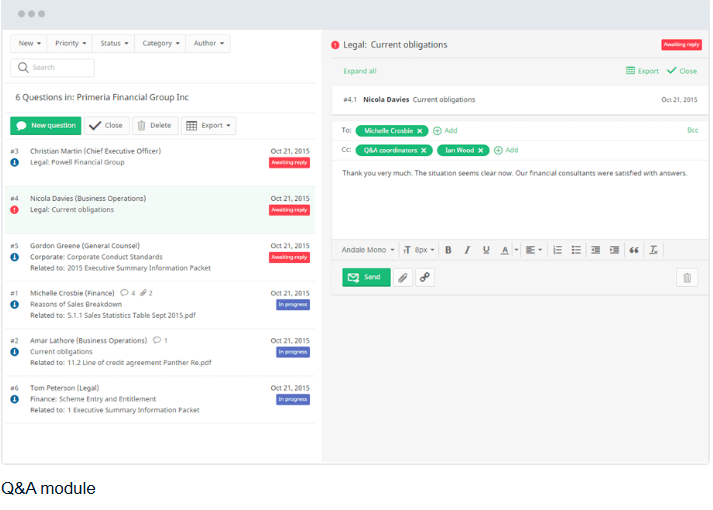Open the Andale Mono font dropdown

[368, 250]
